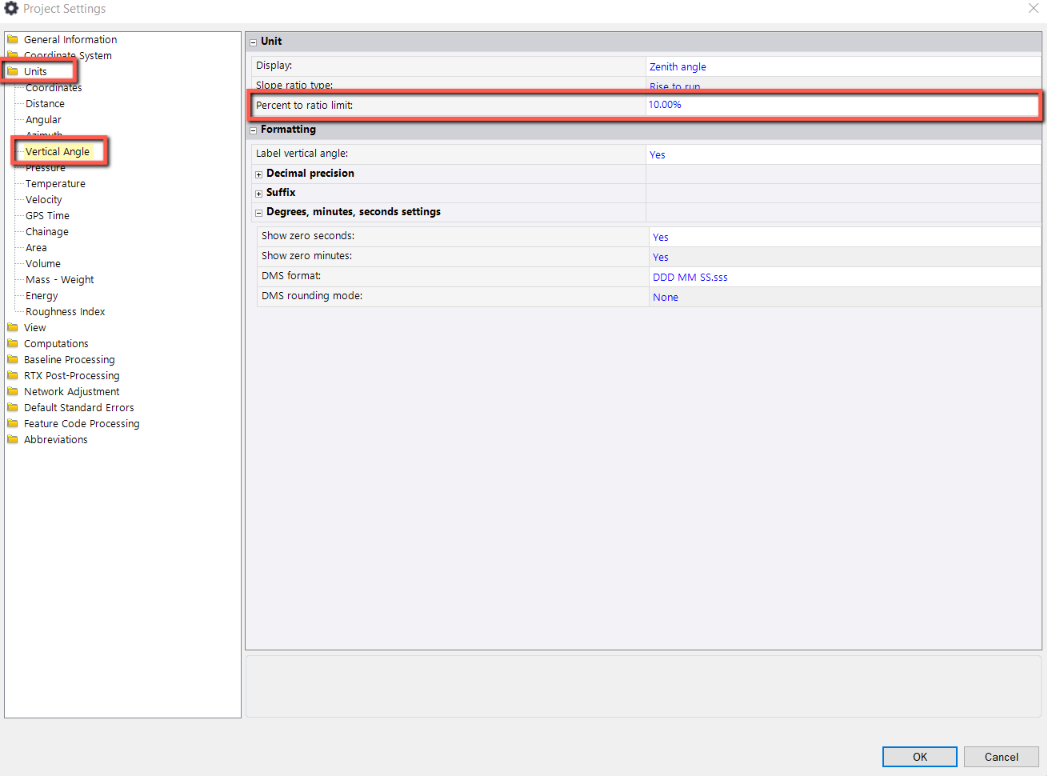1047x776 pixels.
Task: Click the Feature Code Processing folder icon
Action: tap(13, 424)
